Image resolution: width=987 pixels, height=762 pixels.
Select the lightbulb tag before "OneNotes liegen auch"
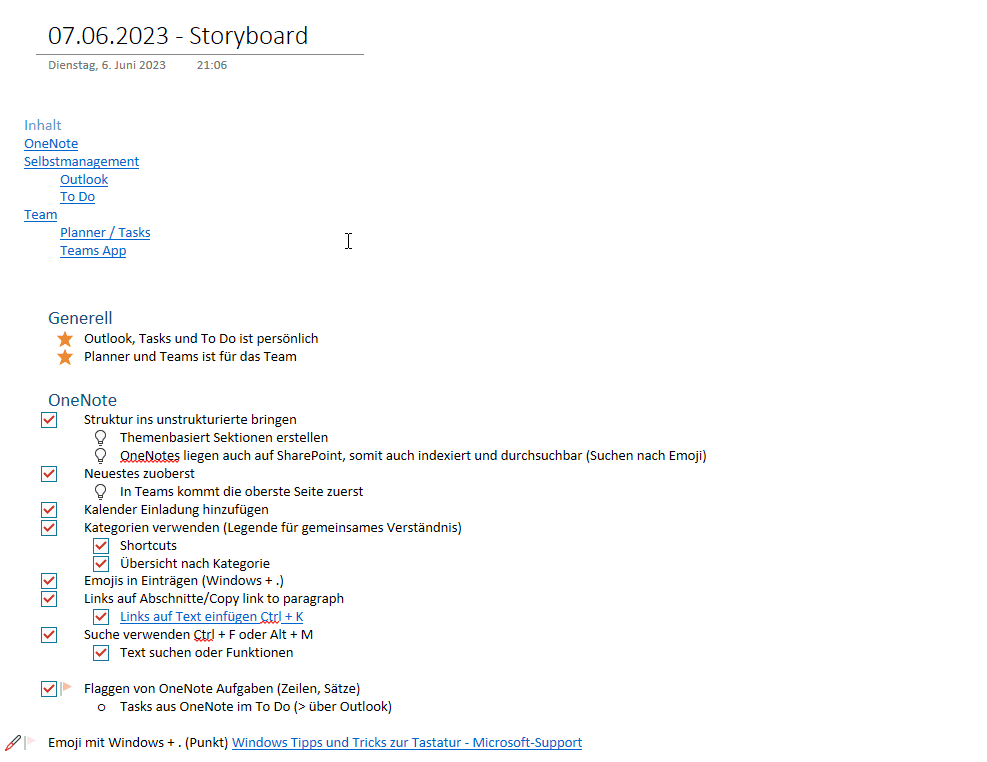tap(100, 456)
